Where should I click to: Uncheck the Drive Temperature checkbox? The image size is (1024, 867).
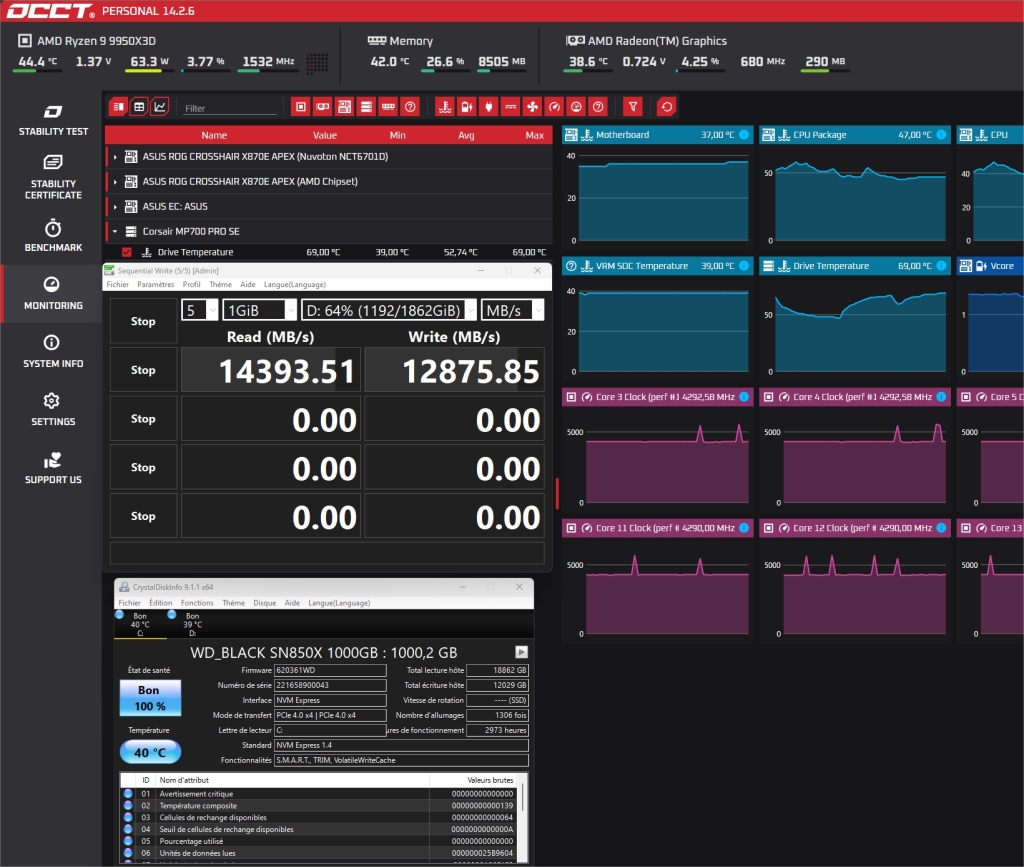pos(127,253)
